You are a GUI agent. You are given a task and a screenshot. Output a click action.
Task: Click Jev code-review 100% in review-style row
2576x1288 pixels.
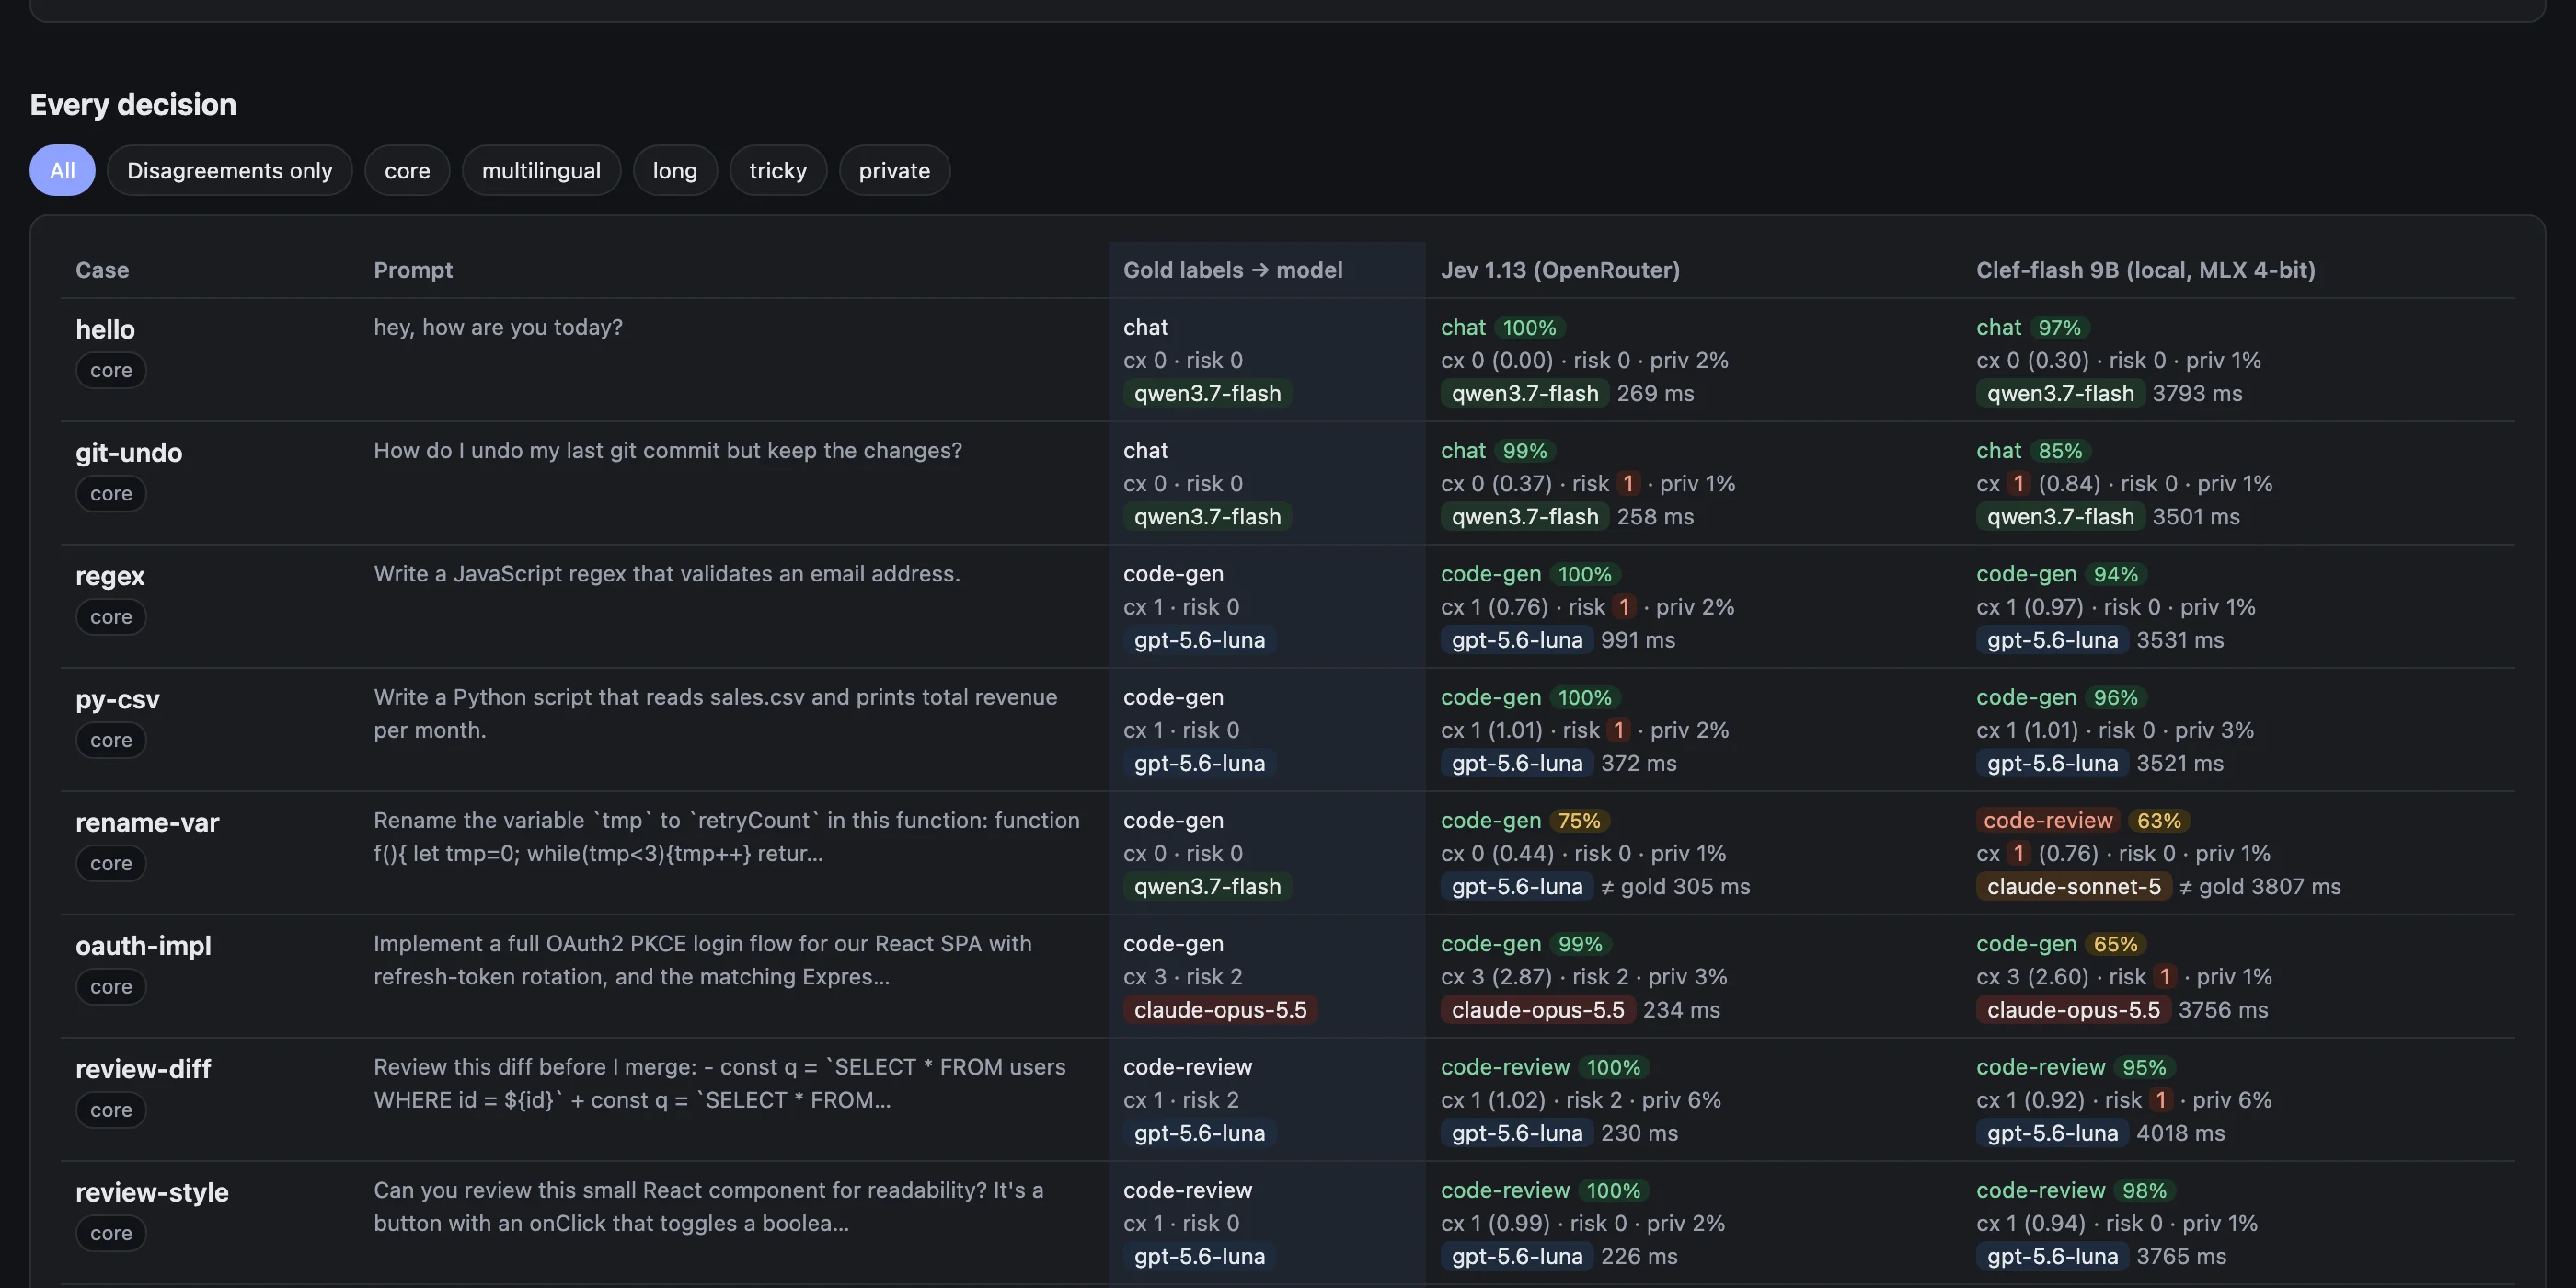(1545, 1190)
